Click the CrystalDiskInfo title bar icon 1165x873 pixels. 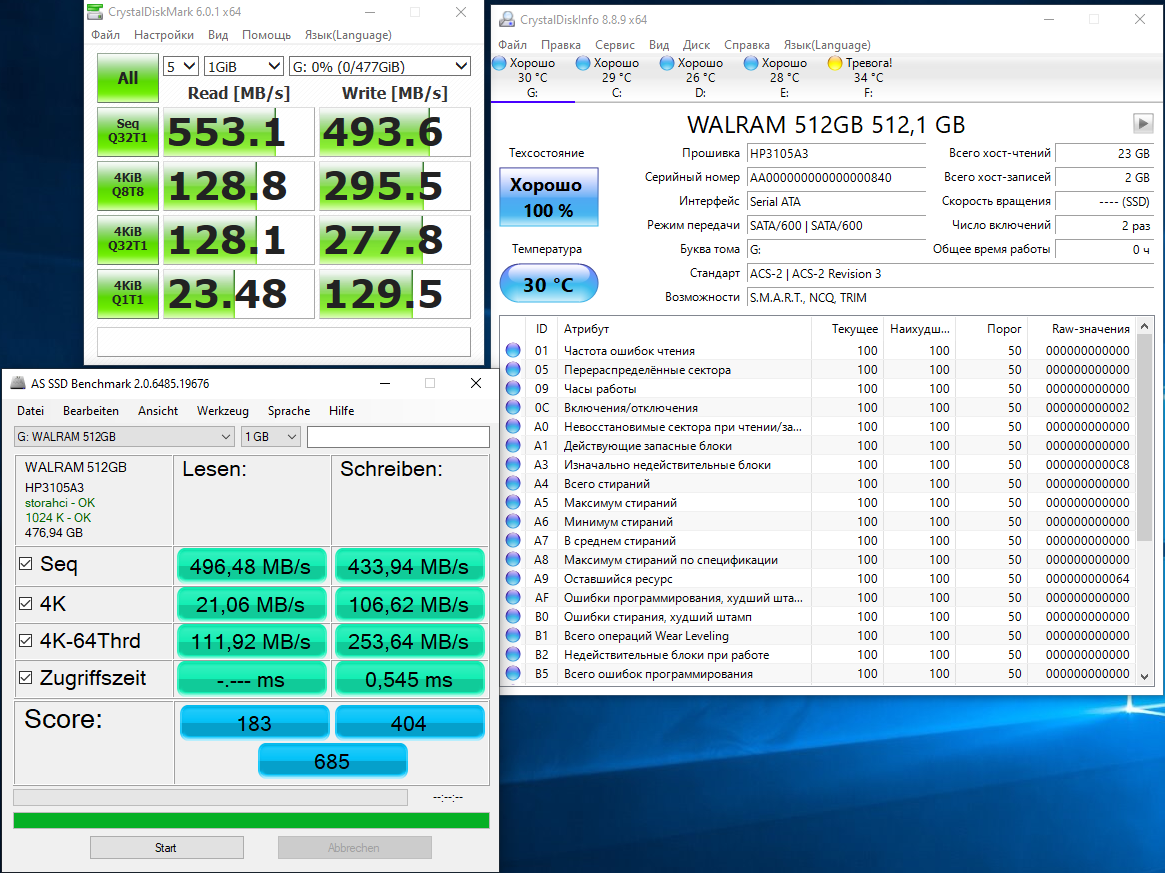[508, 19]
